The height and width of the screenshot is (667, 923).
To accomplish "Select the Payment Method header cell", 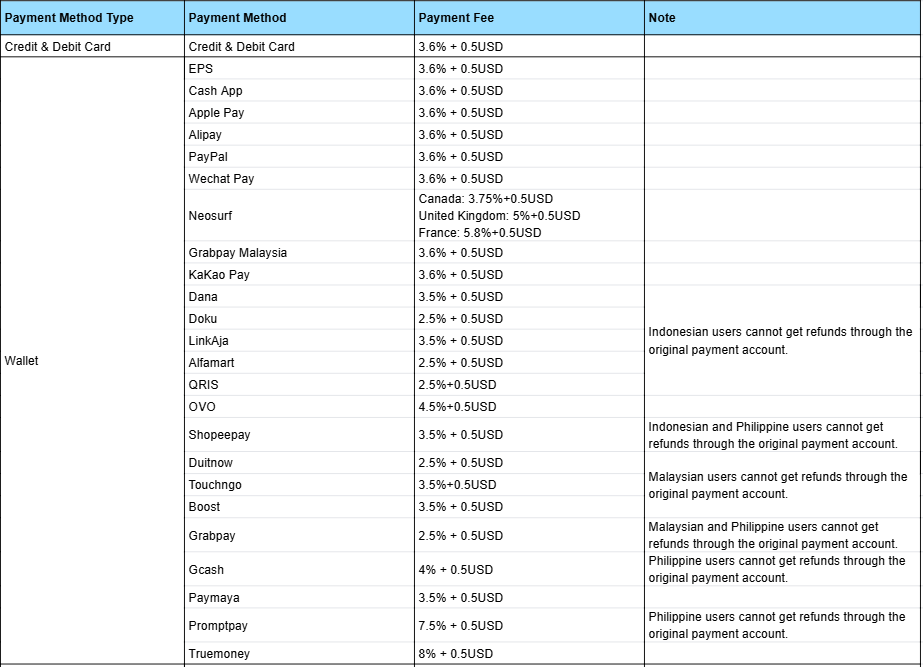I will point(237,18).
